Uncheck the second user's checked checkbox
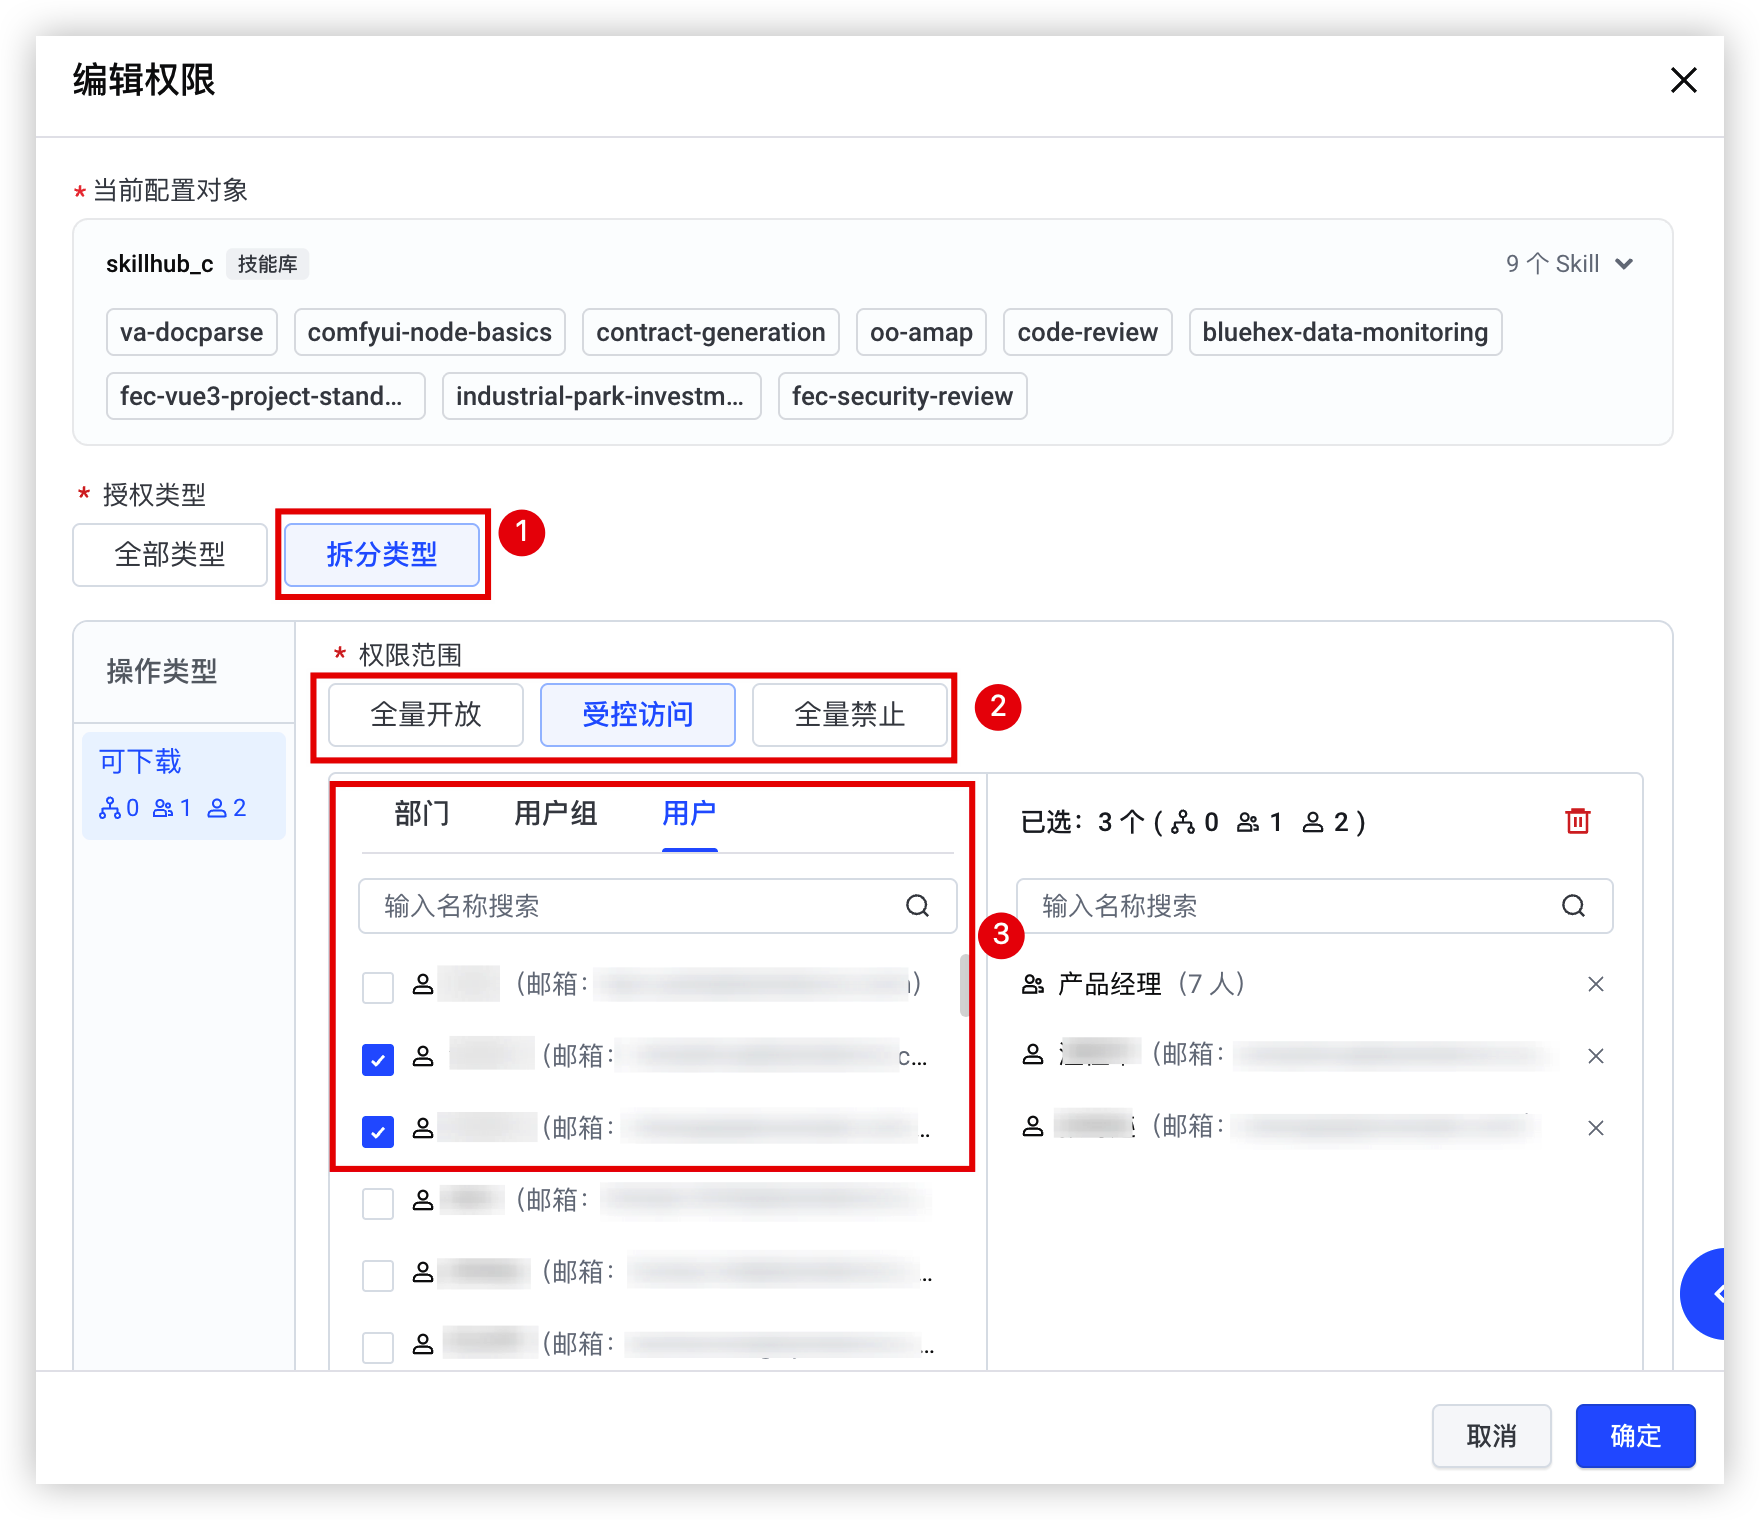The height and width of the screenshot is (1520, 1760). tap(378, 1059)
